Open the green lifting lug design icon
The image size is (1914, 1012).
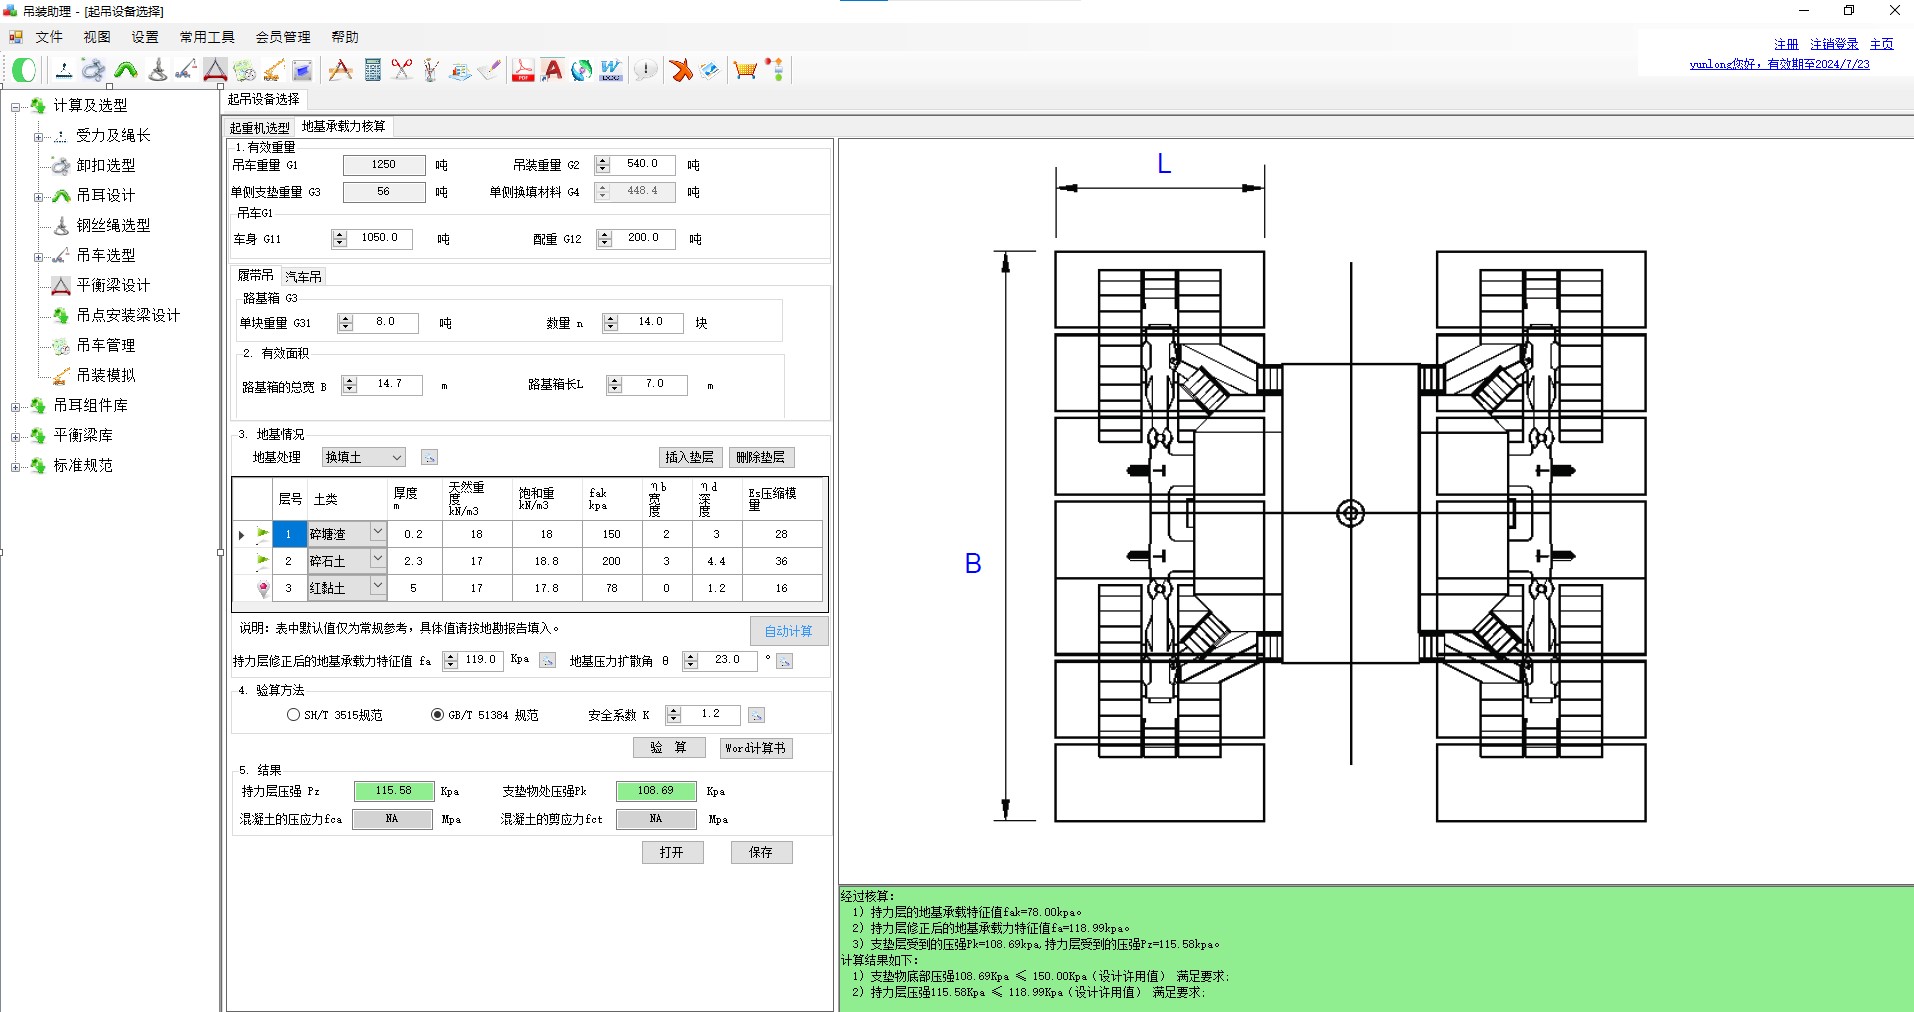point(126,70)
